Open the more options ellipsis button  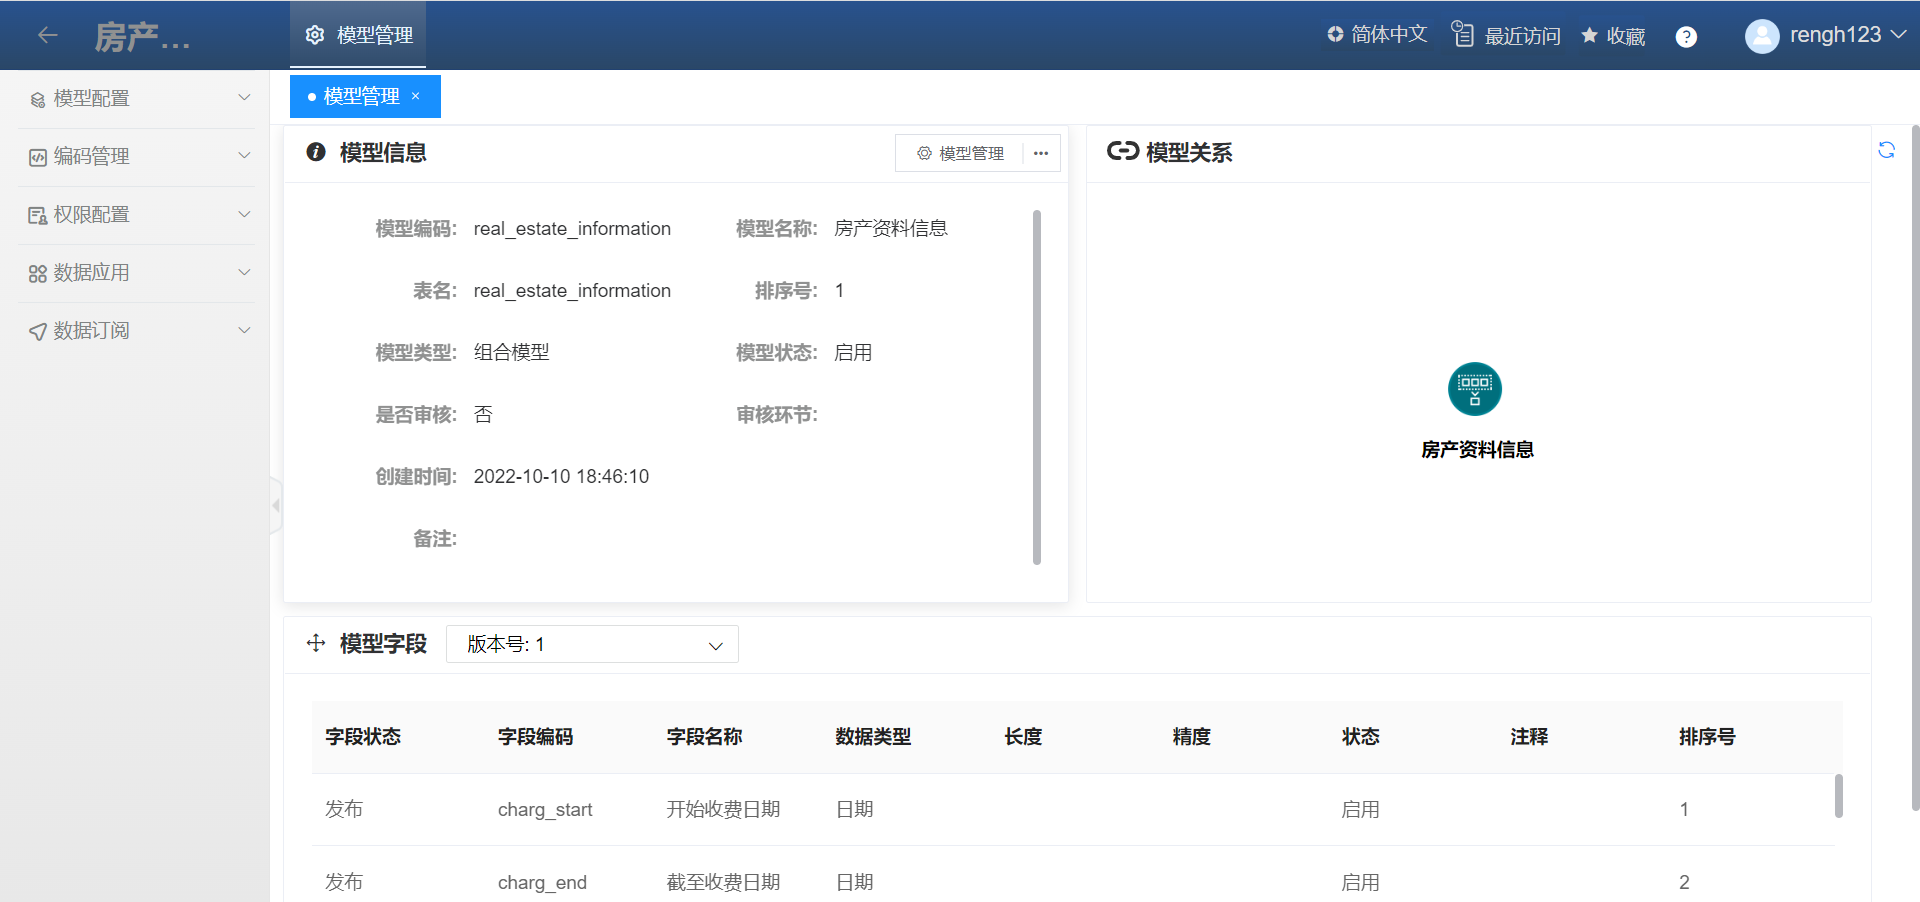1041,153
